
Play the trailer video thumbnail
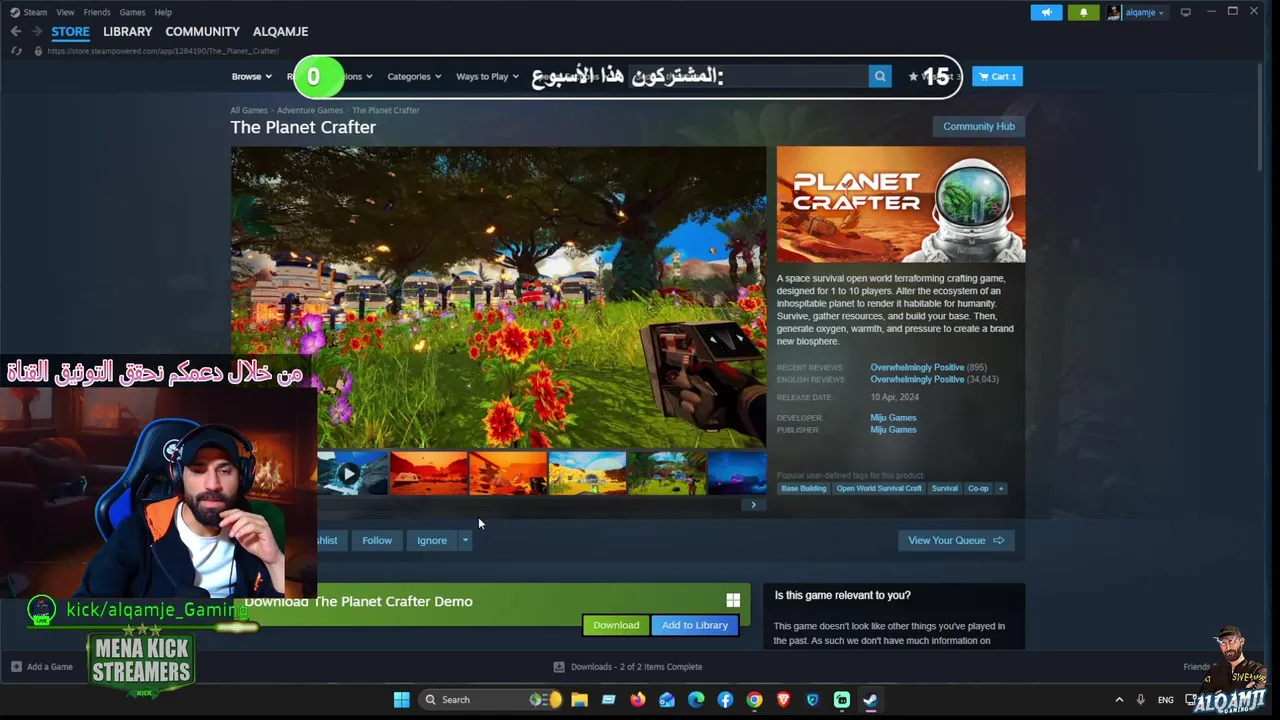[349, 473]
